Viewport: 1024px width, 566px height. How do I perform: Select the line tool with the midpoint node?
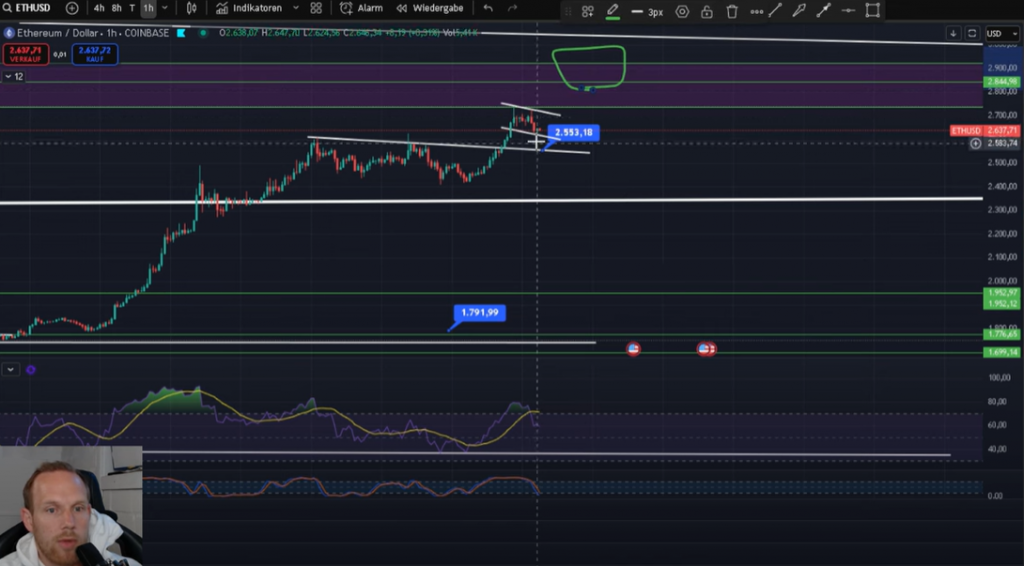click(824, 10)
